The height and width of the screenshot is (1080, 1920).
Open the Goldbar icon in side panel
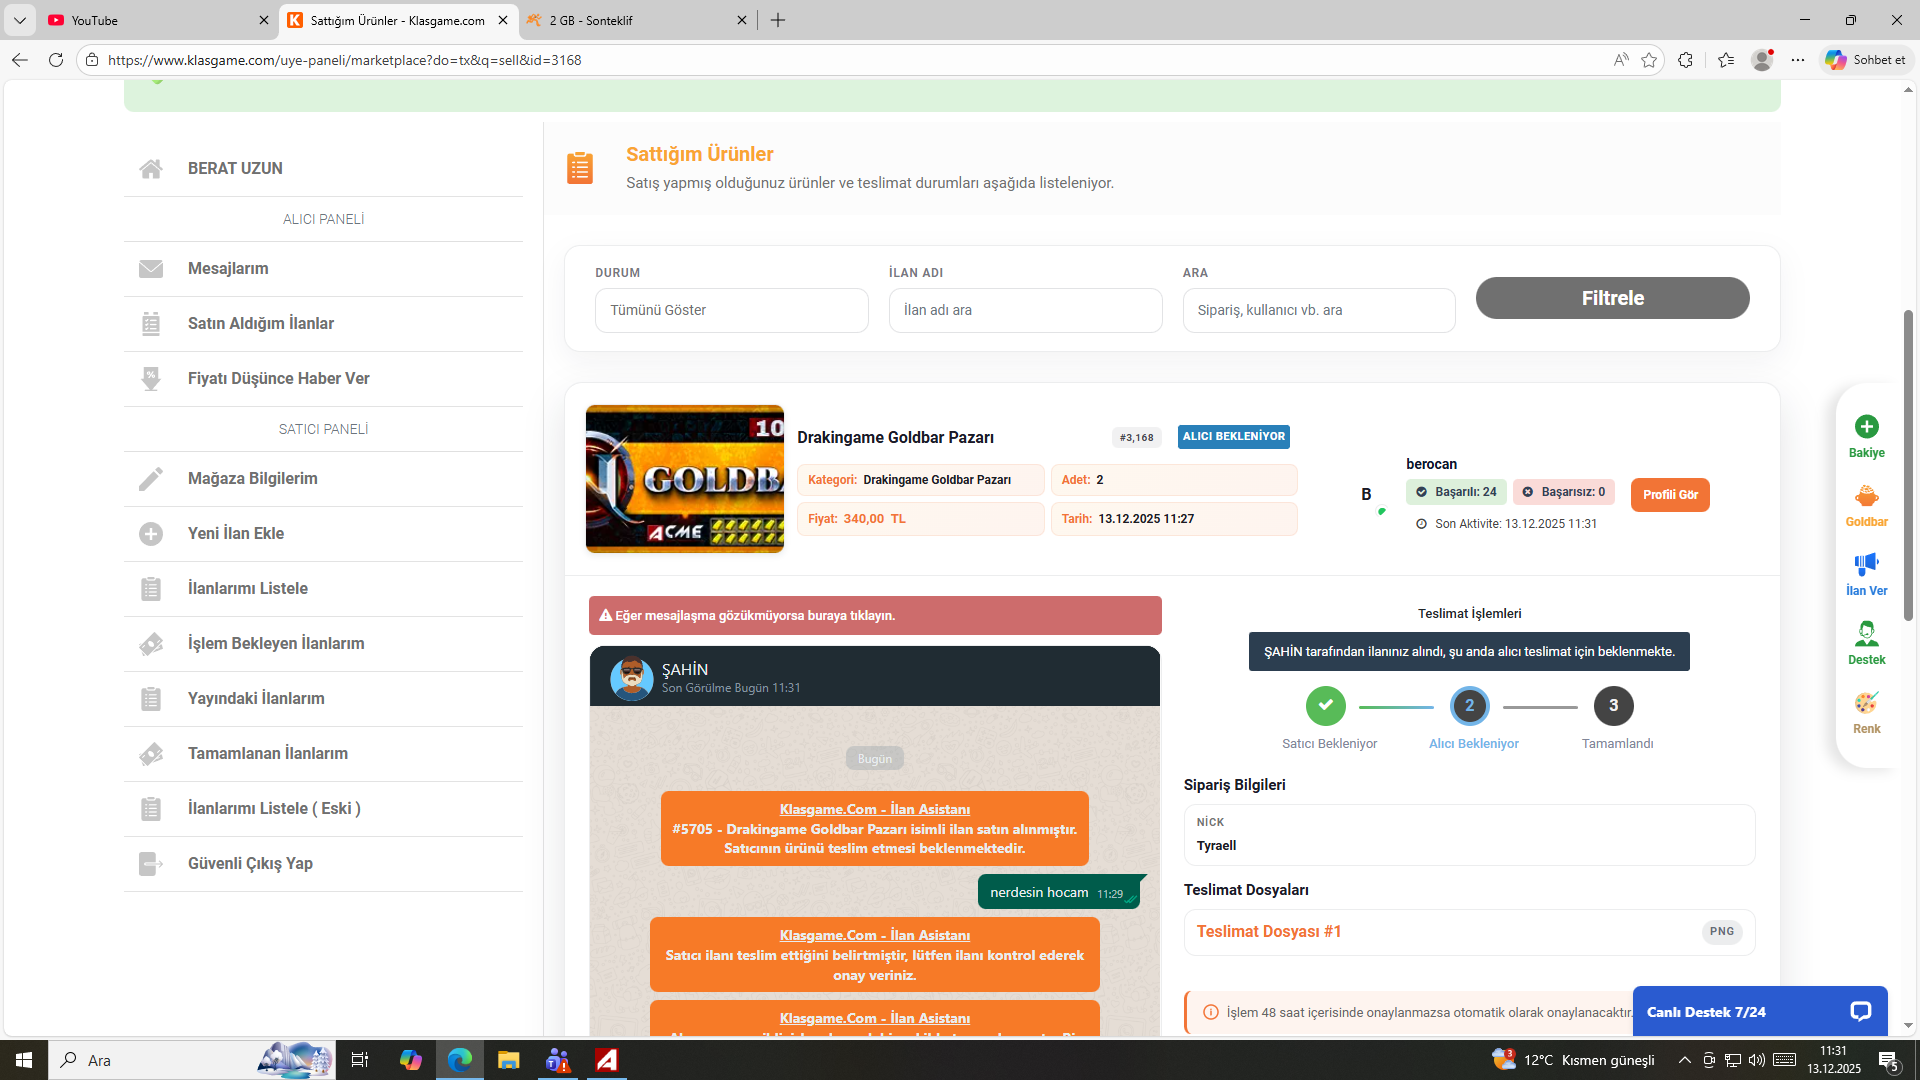1866,496
